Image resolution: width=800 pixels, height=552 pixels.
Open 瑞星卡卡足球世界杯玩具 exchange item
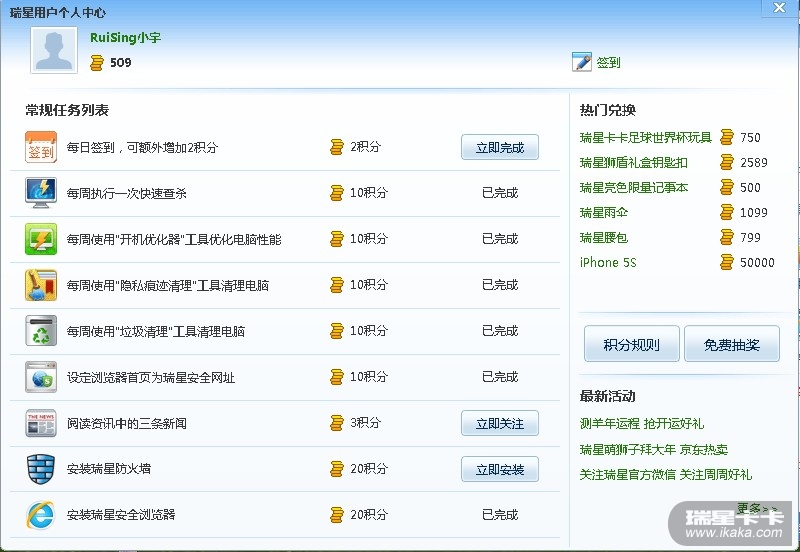[x=645, y=138]
